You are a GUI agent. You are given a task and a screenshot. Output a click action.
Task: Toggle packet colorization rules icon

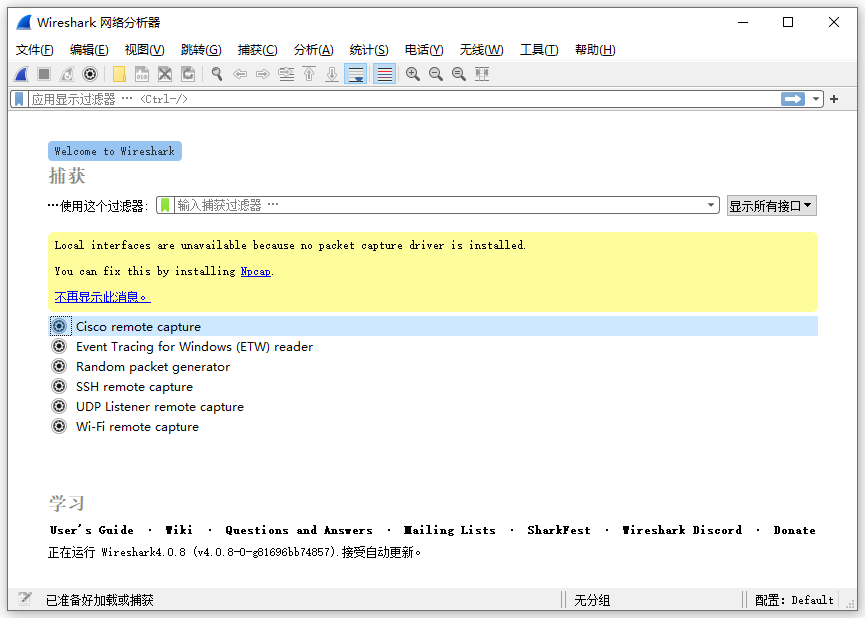(x=385, y=74)
